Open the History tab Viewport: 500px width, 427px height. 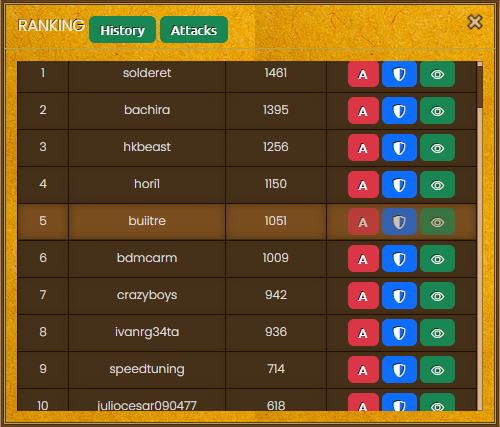[x=122, y=30]
